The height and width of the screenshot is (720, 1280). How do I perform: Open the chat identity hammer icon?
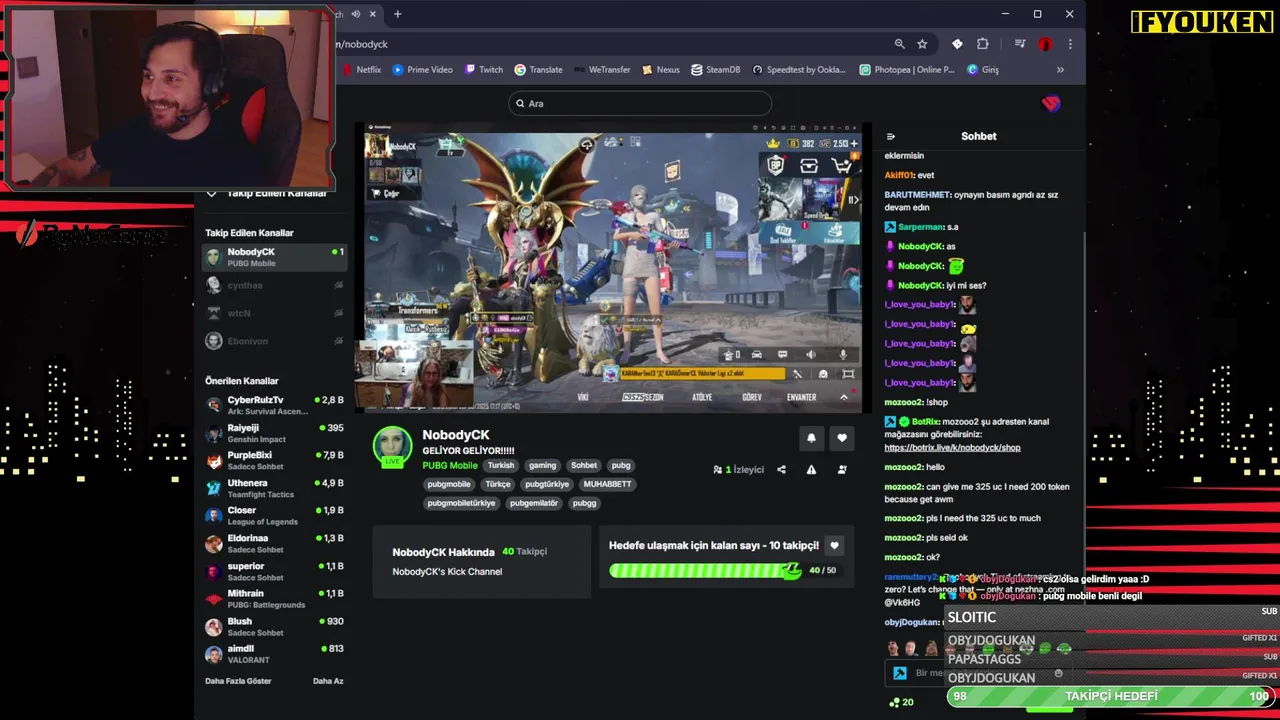pyautogui.click(x=899, y=674)
